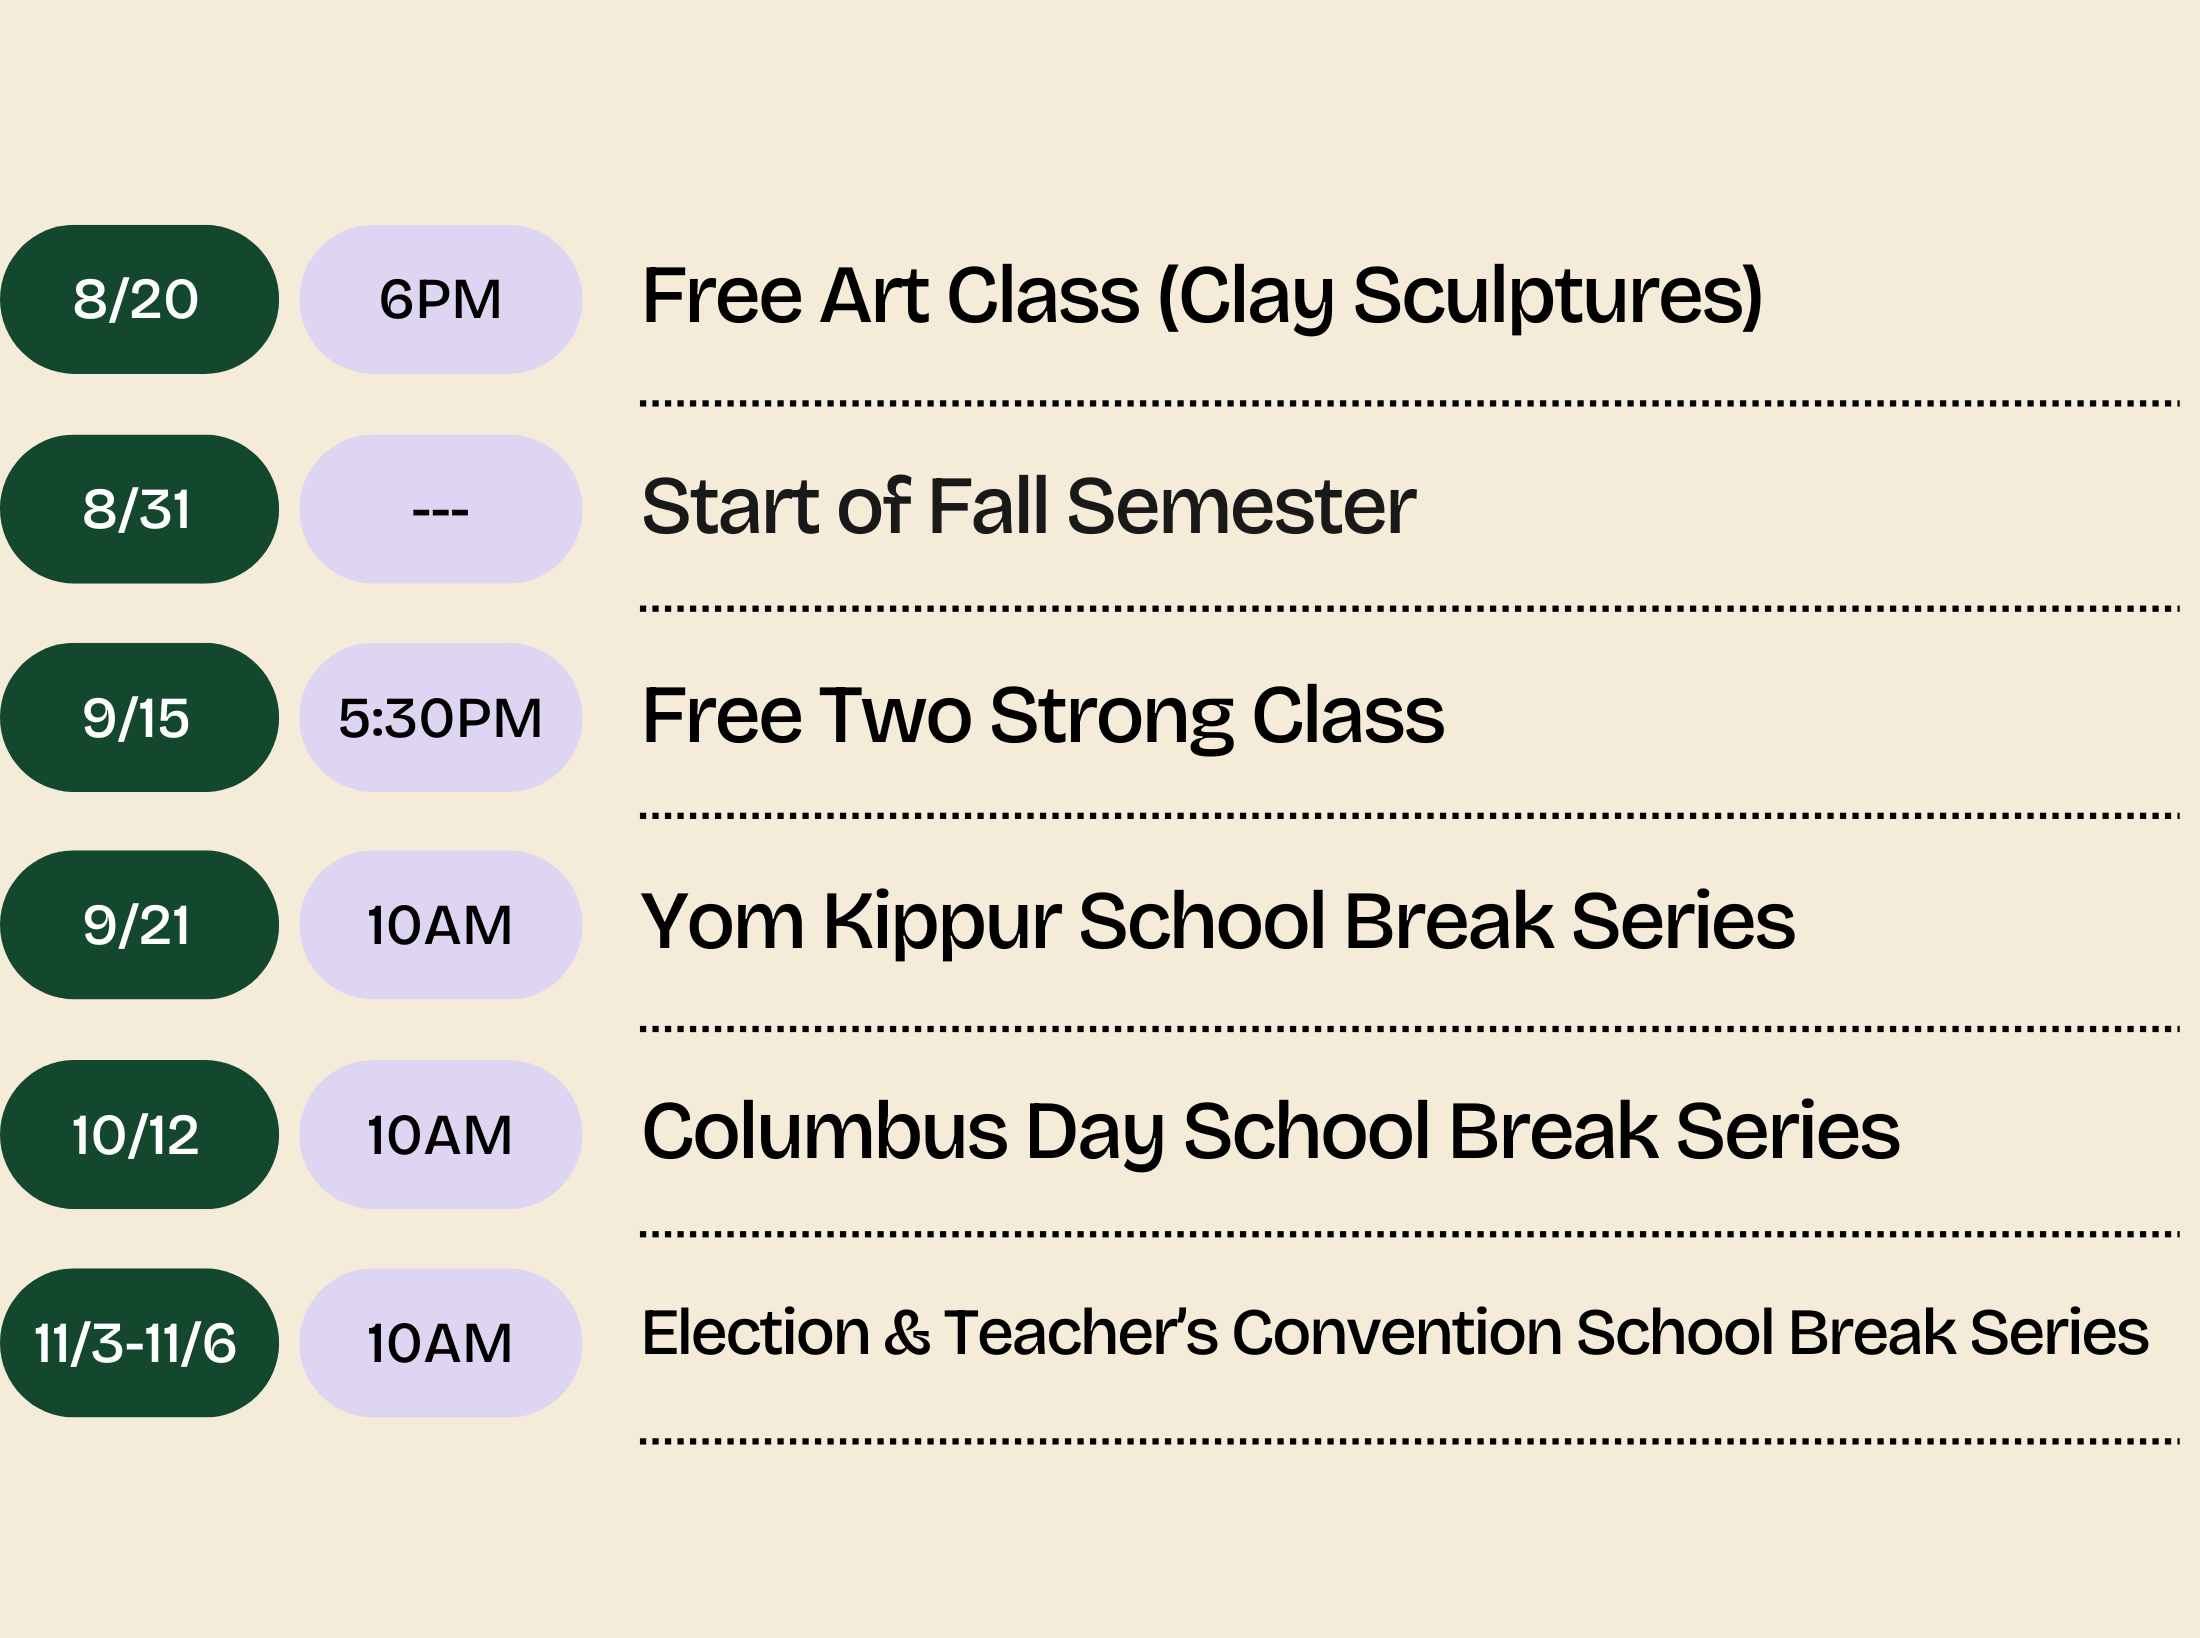
Task: Click dotted divider under Fall Semester row
Action: [x=1410, y=608]
